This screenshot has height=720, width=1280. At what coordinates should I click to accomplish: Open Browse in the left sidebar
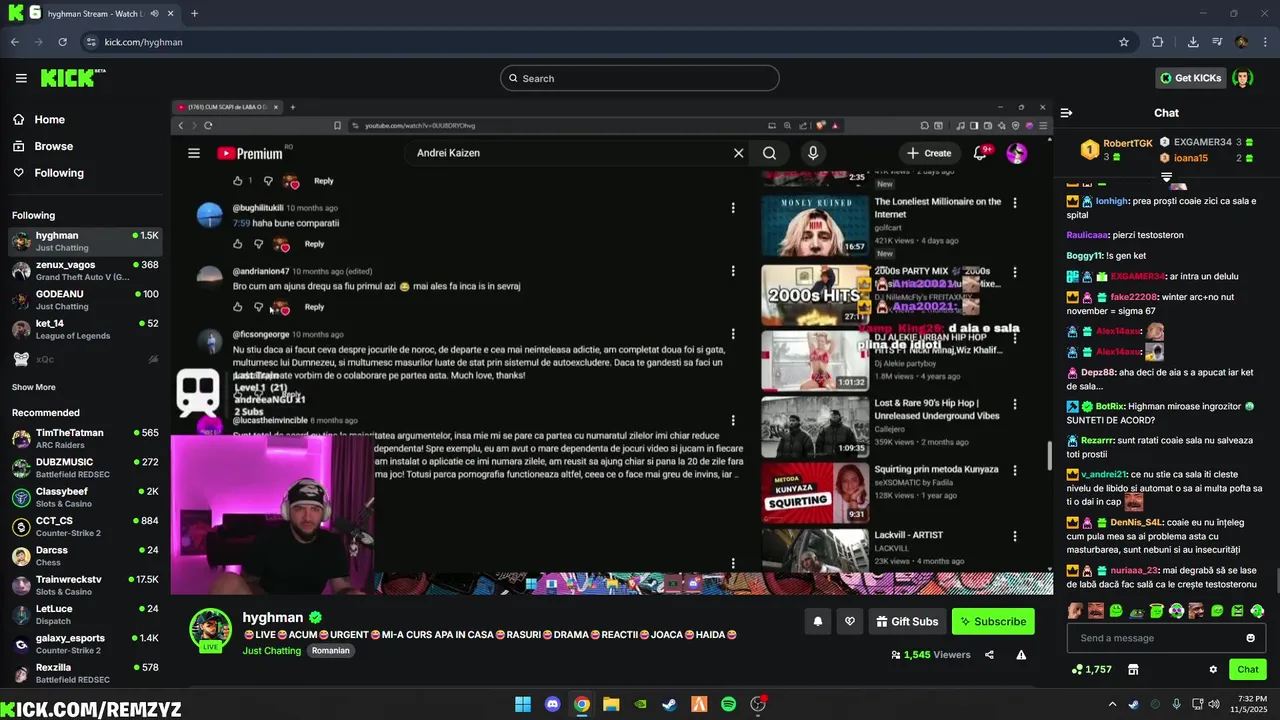coord(42,146)
